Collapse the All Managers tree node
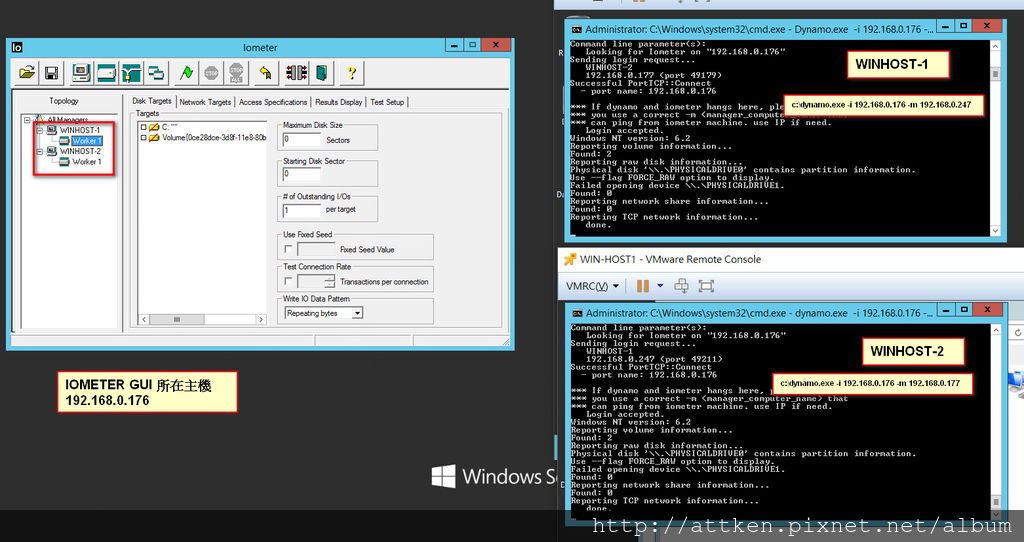This screenshot has width=1024, height=542. [27, 120]
